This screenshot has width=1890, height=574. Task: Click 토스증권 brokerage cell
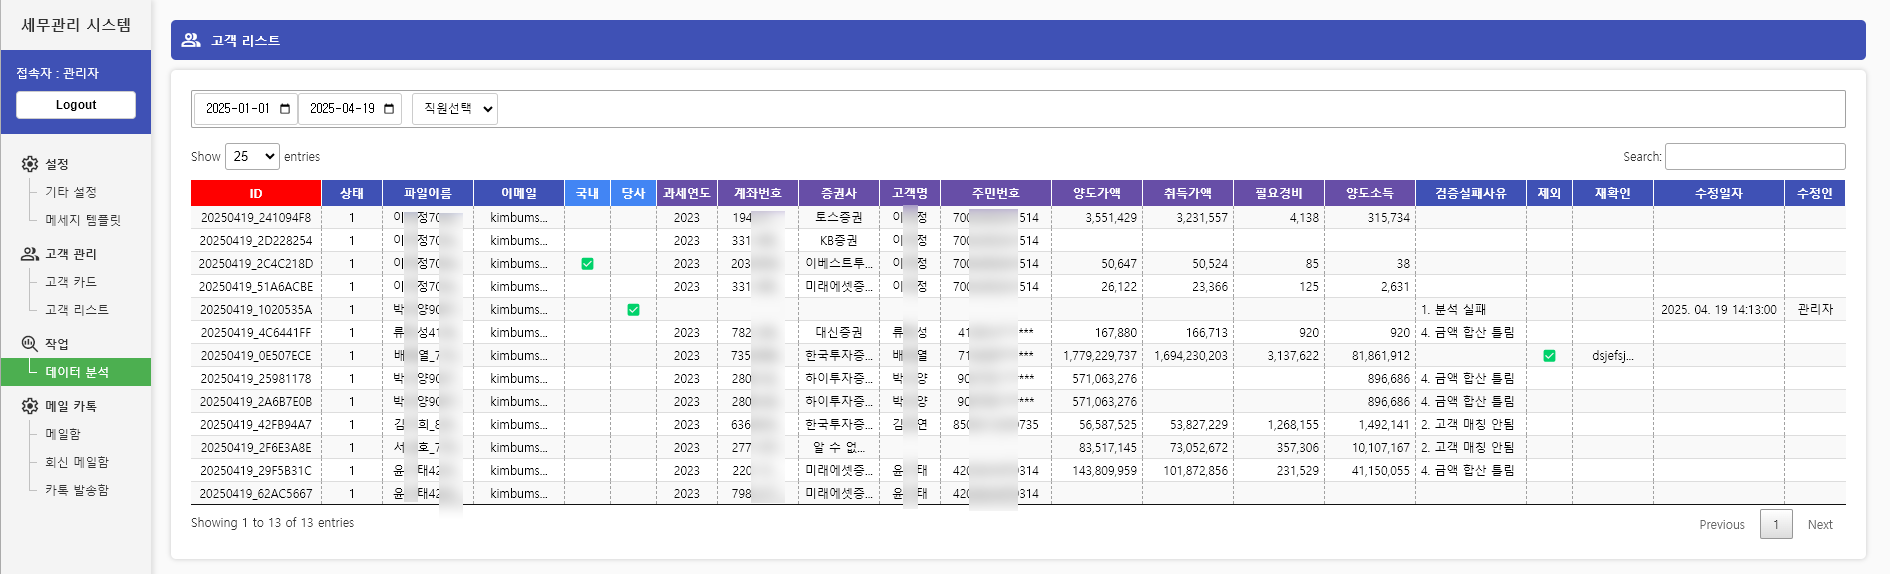[839, 218]
